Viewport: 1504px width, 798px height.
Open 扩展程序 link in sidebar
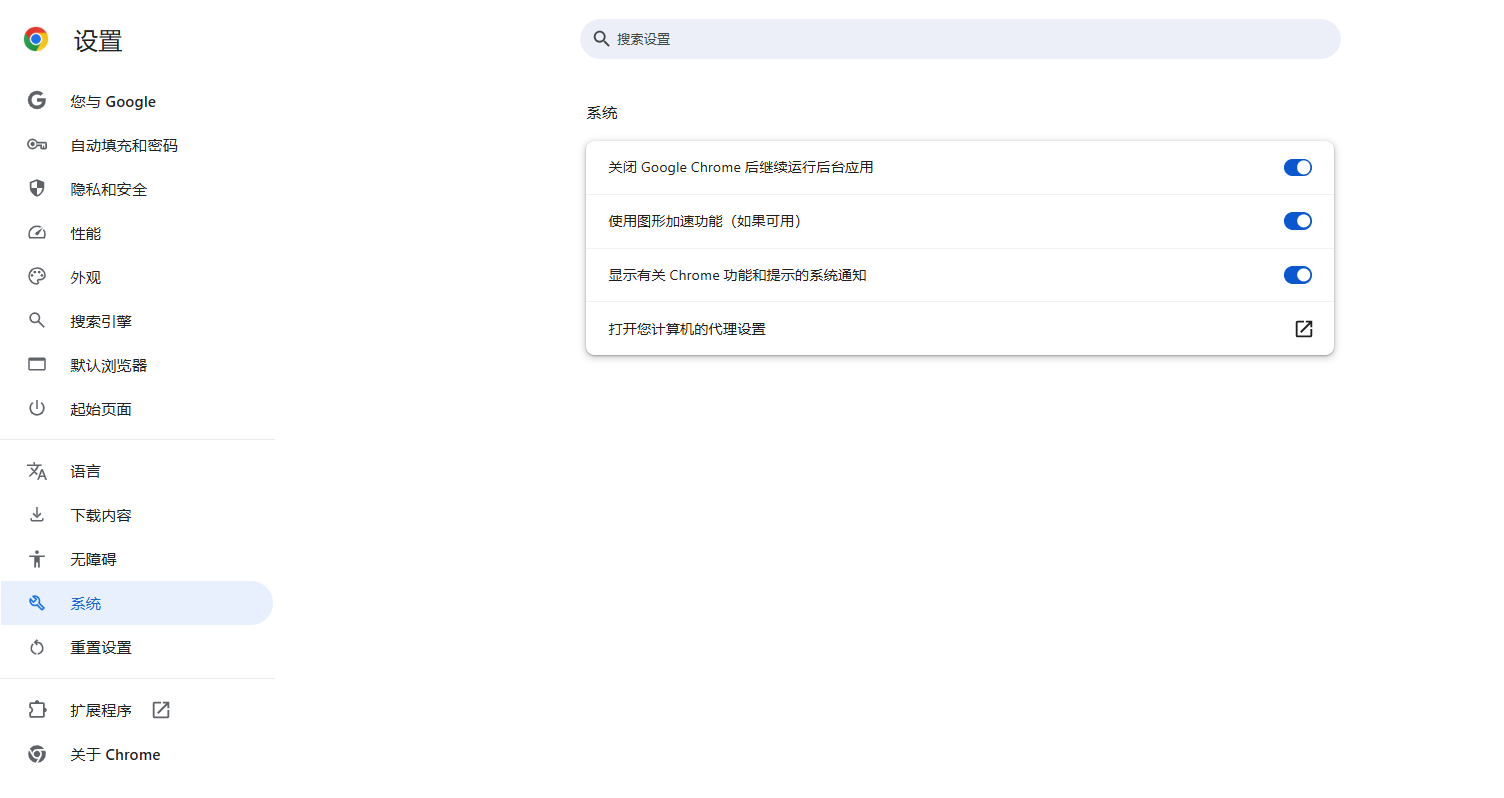(137, 710)
